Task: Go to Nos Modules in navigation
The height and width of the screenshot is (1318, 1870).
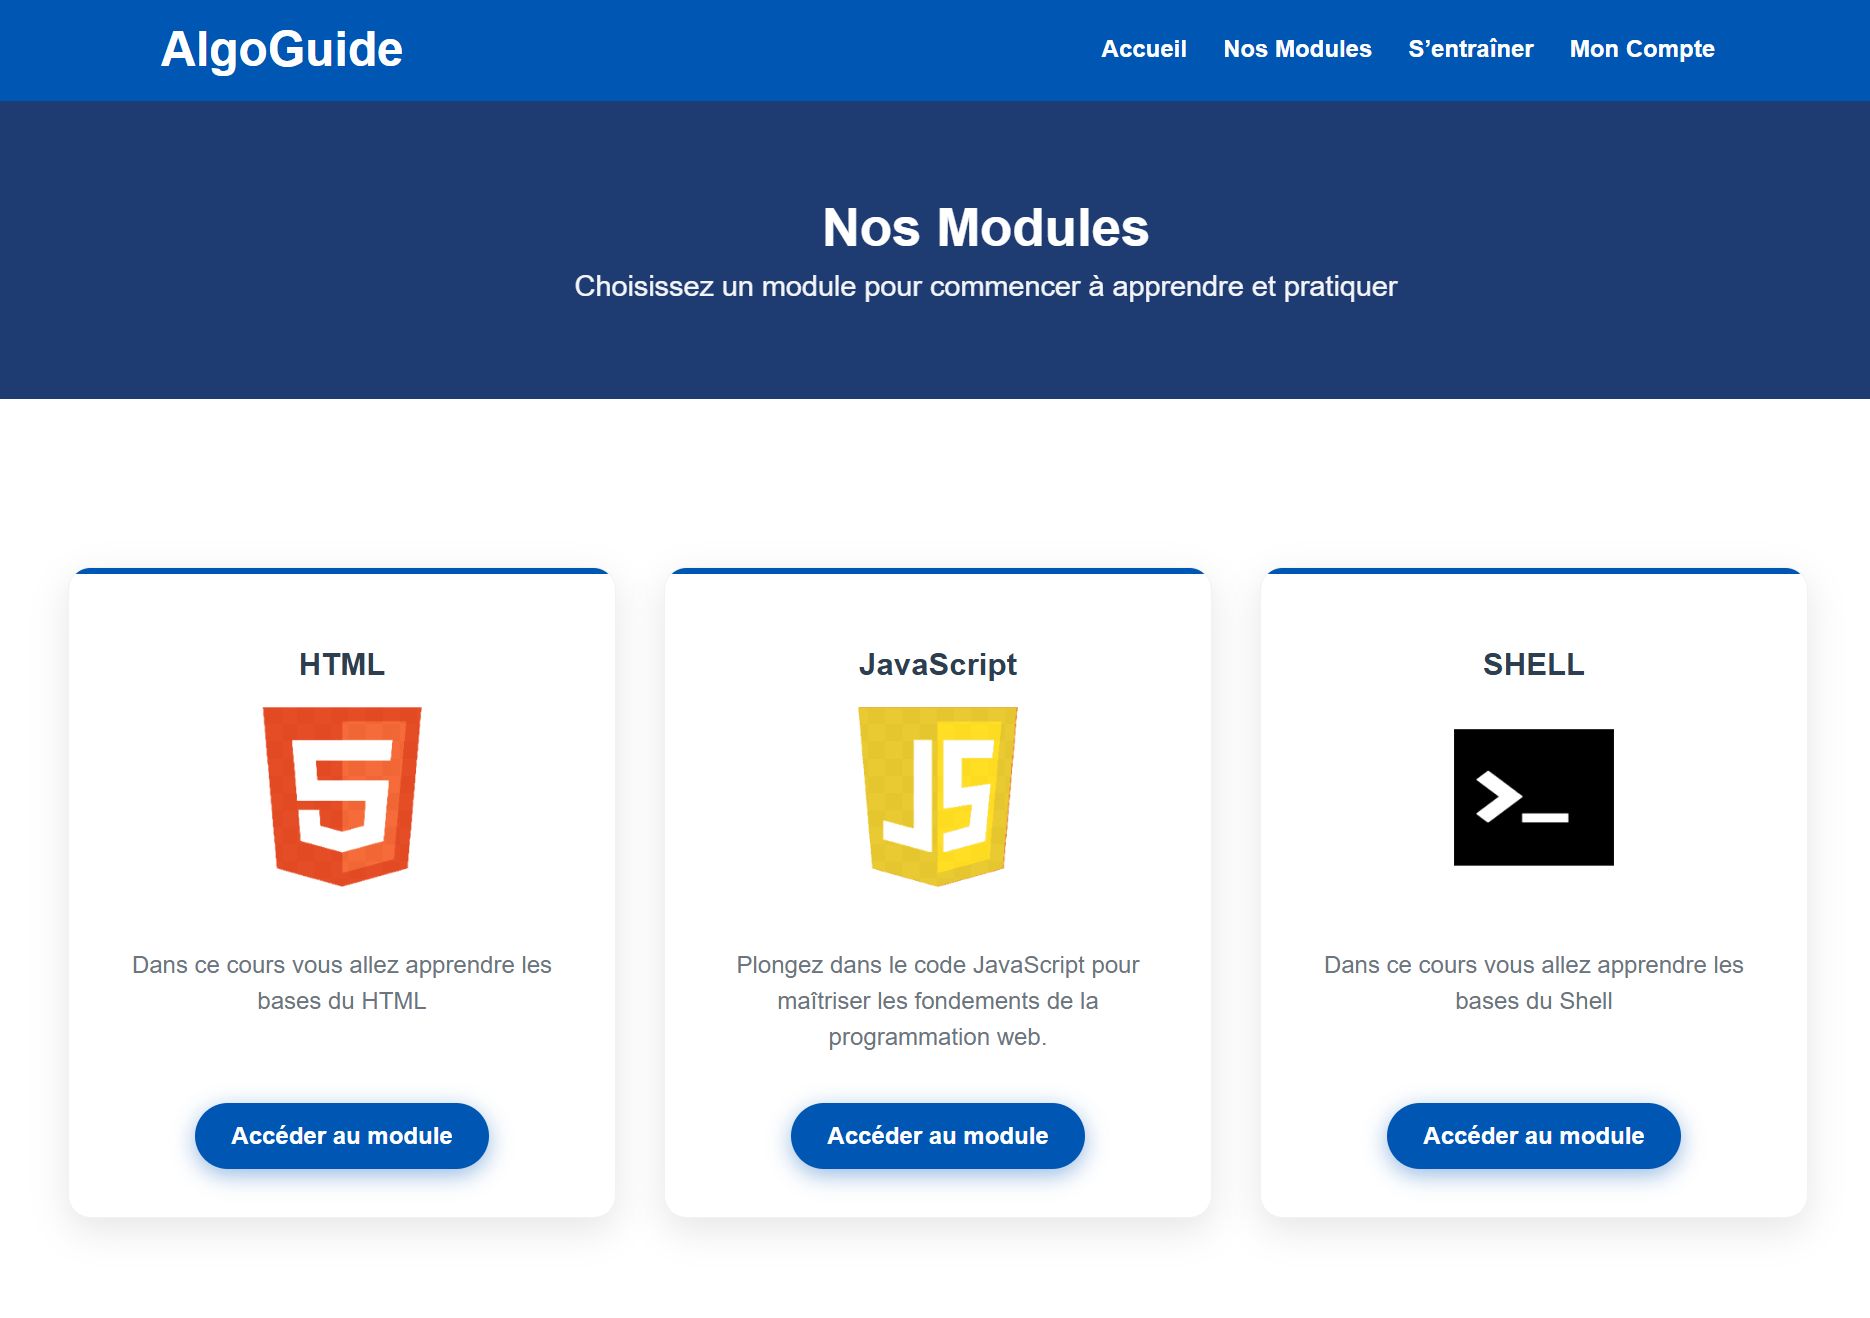Action: coord(1297,49)
